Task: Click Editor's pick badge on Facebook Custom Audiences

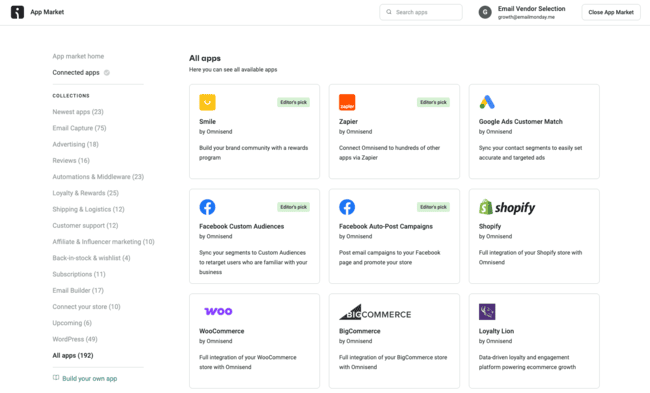Action: click(293, 207)
